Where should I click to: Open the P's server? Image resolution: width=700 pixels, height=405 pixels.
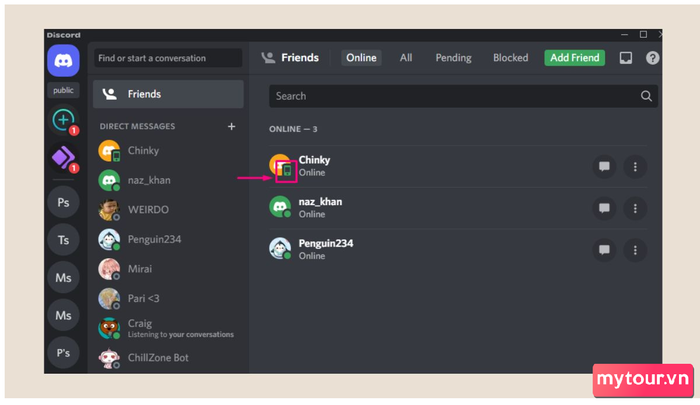(63, 353)
